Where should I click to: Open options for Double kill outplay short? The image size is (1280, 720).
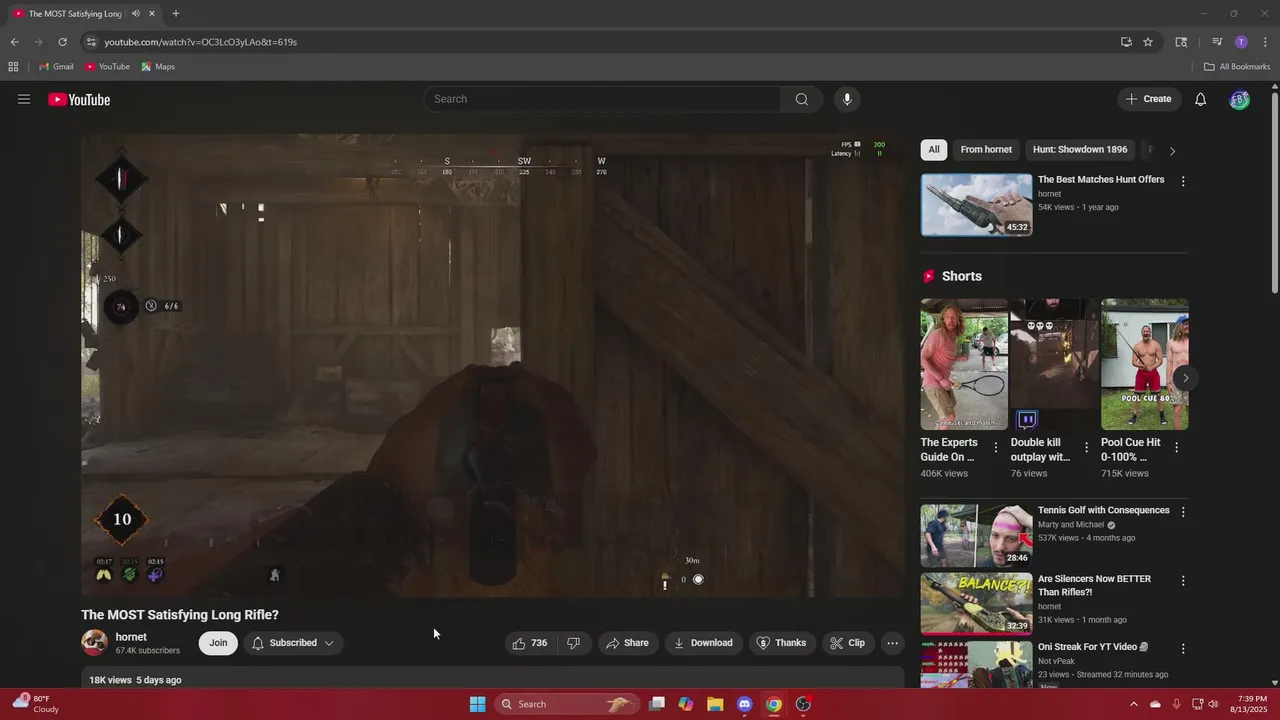point(1086,448)
